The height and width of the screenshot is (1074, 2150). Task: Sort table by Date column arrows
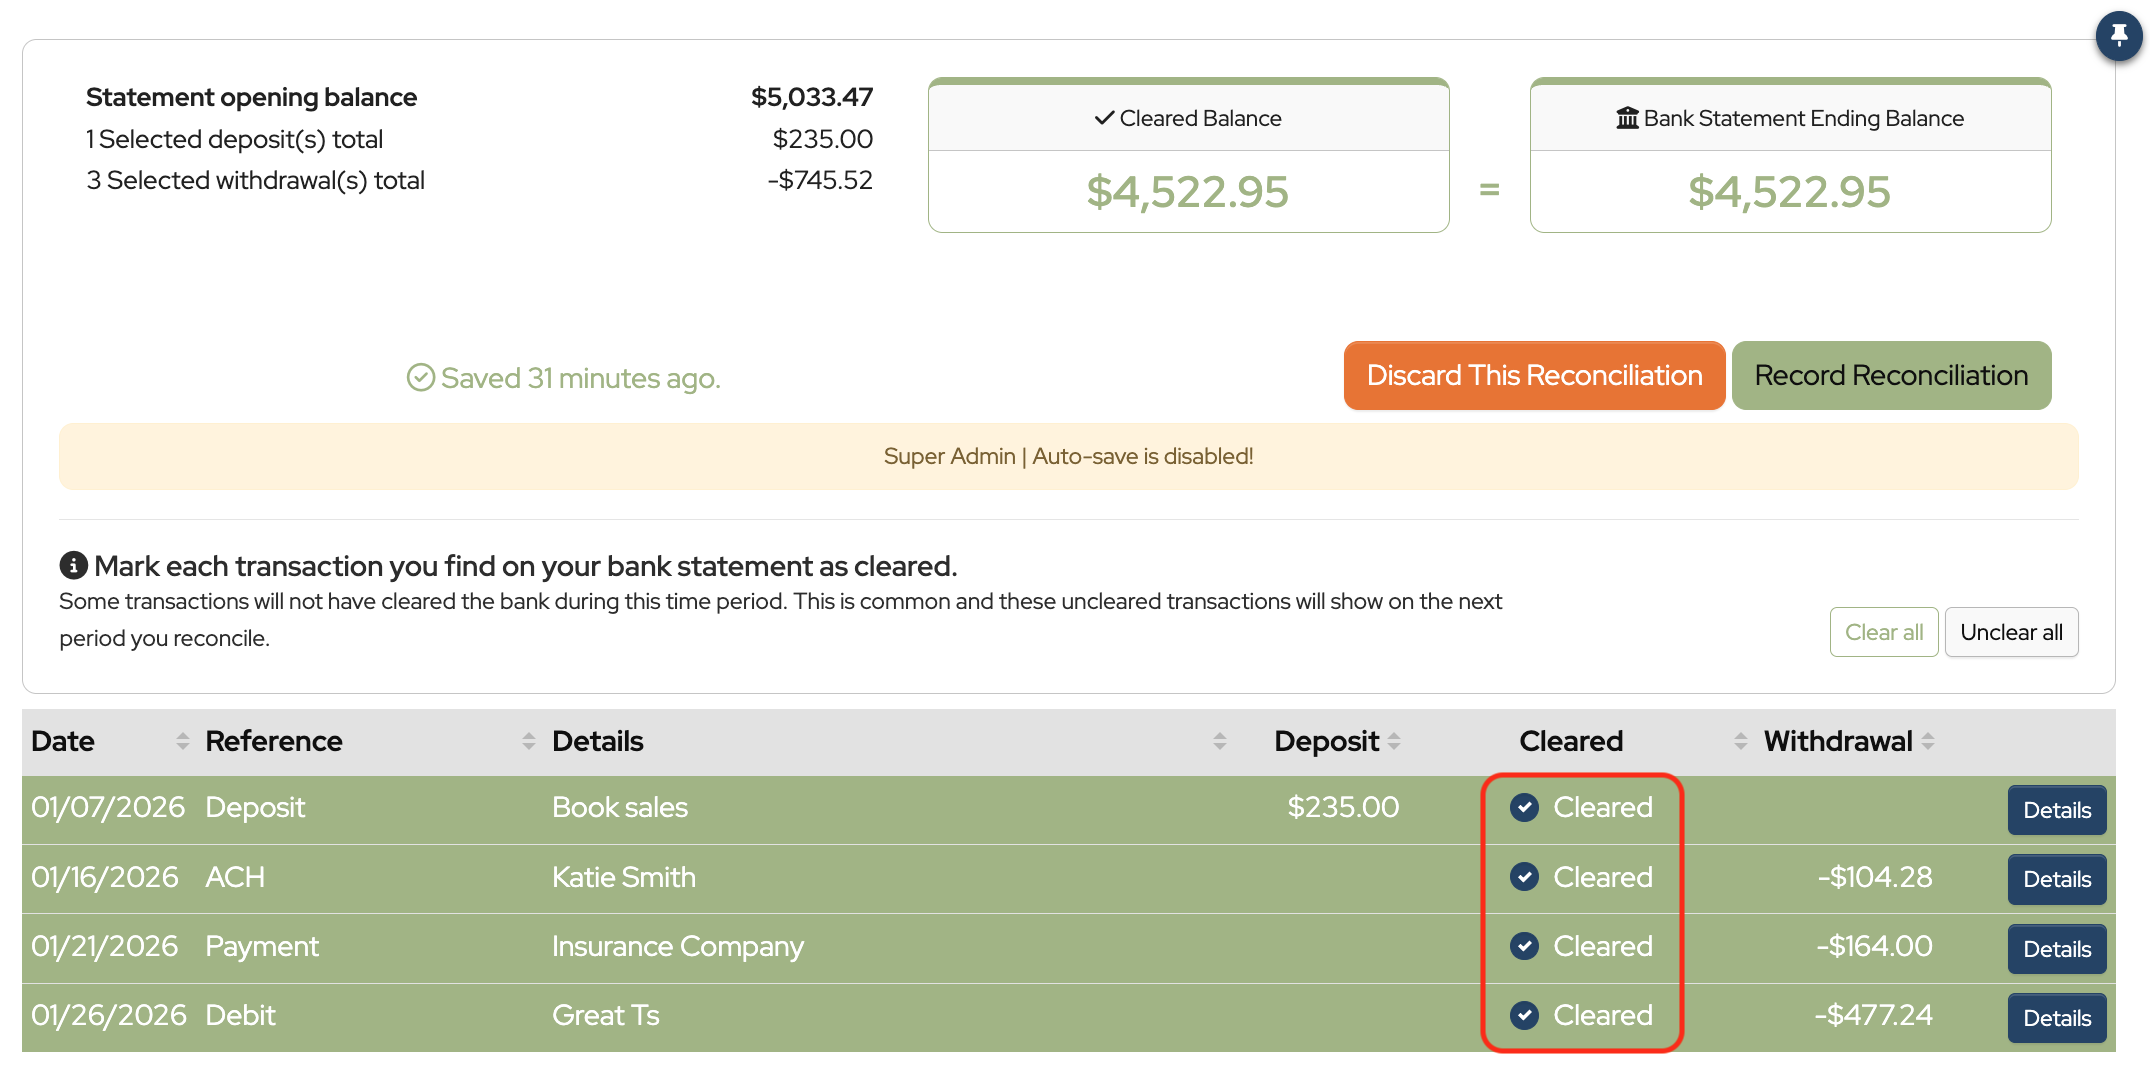(182, 741)
